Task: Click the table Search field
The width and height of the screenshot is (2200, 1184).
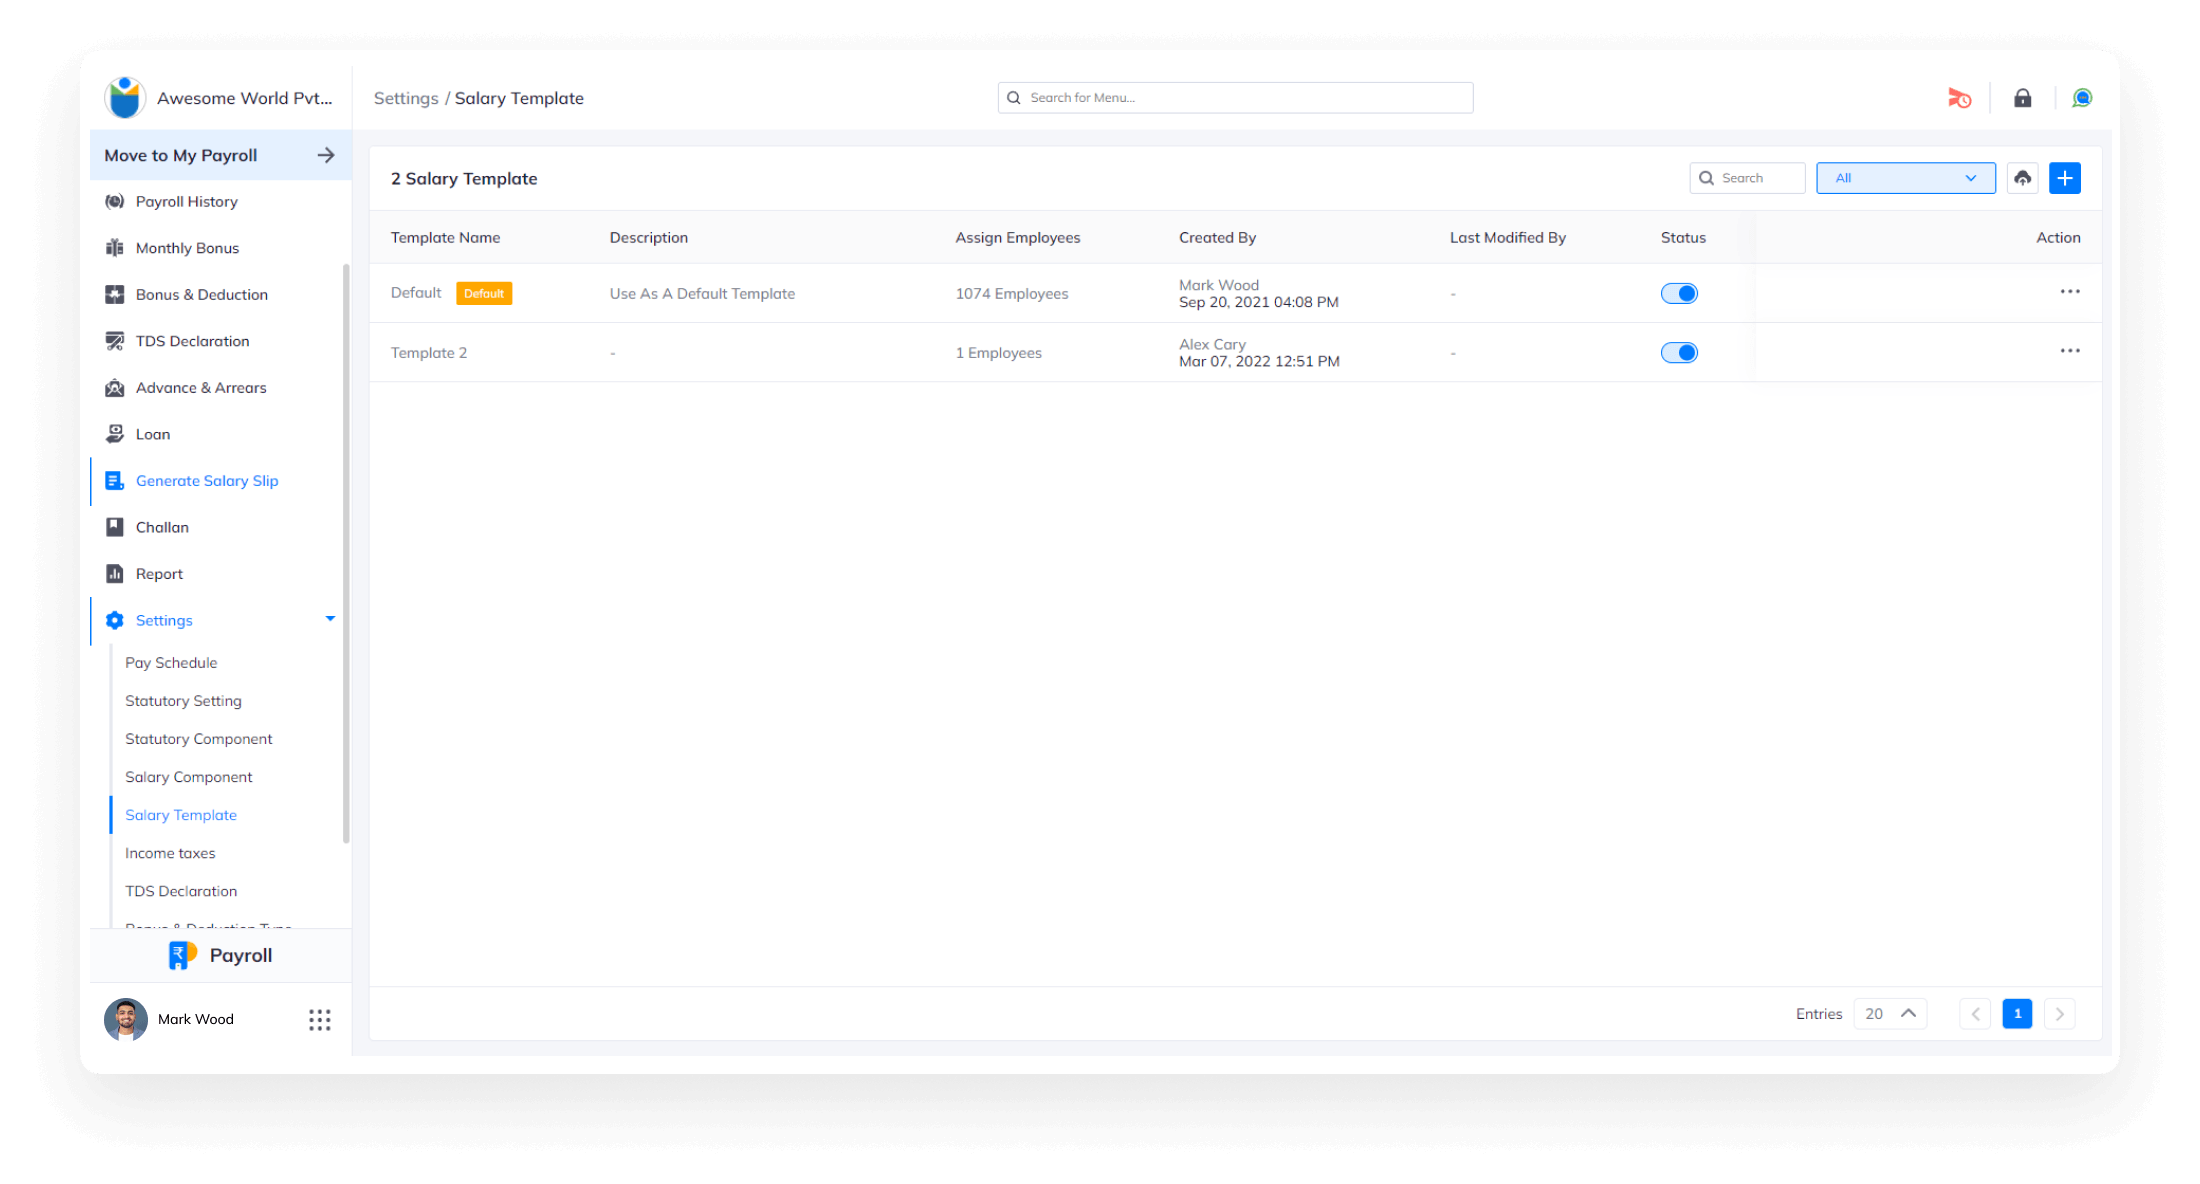Action: click(1747, 178)
